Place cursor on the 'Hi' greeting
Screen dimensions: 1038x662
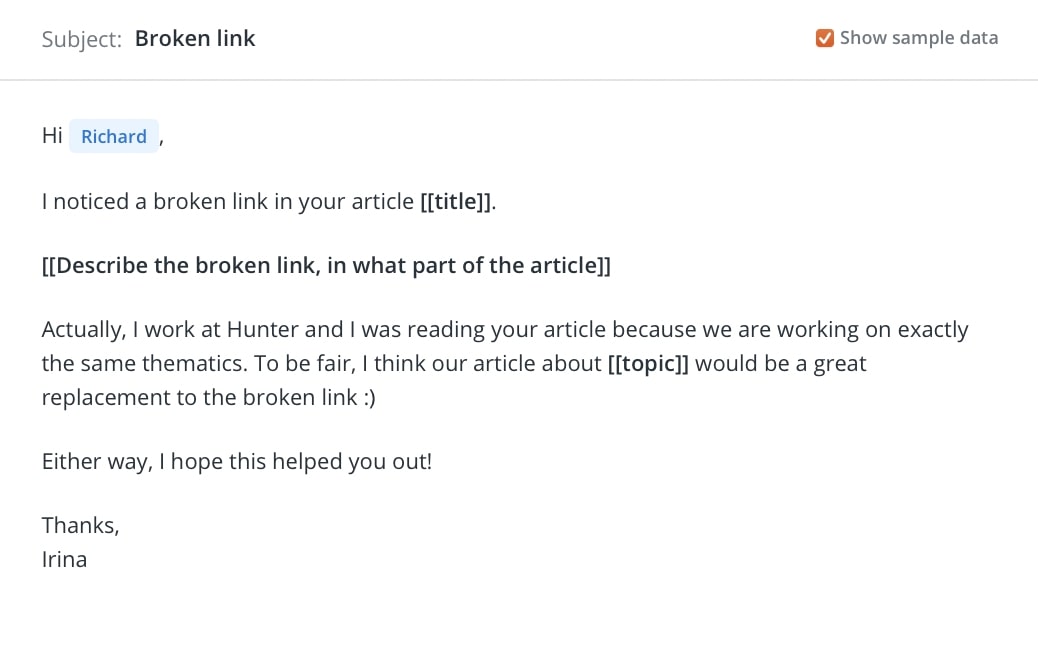point(52,136)
